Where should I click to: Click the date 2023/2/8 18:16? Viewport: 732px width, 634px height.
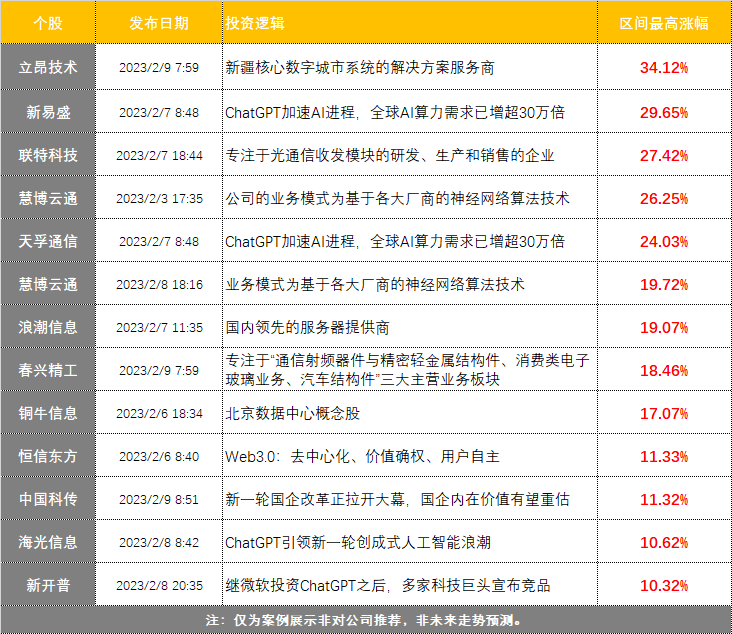coord(159,284)
